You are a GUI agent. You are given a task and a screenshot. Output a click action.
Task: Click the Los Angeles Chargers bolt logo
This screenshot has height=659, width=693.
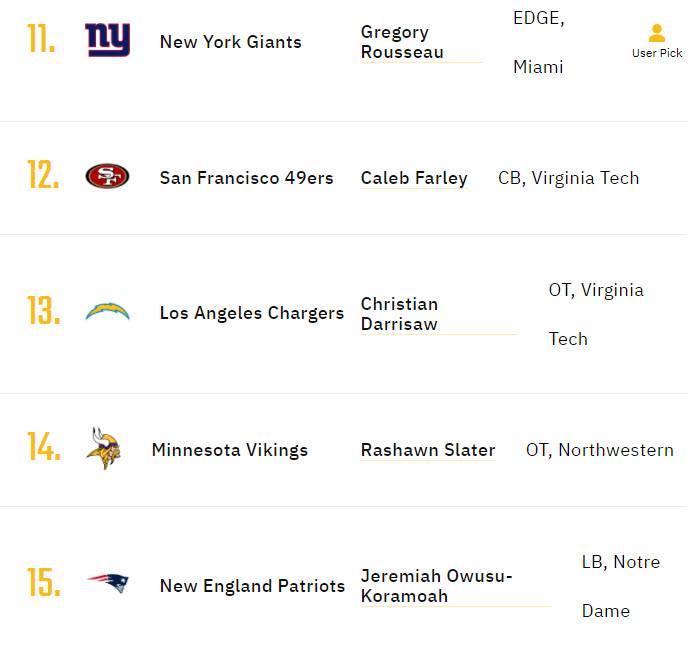click(107, 311)
